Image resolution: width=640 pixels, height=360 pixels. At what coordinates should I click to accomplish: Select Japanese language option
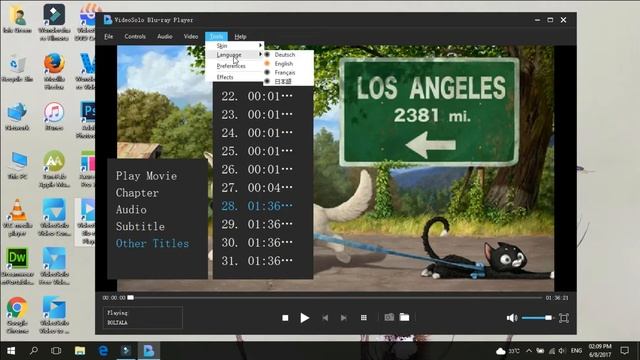tap(288, 81)
